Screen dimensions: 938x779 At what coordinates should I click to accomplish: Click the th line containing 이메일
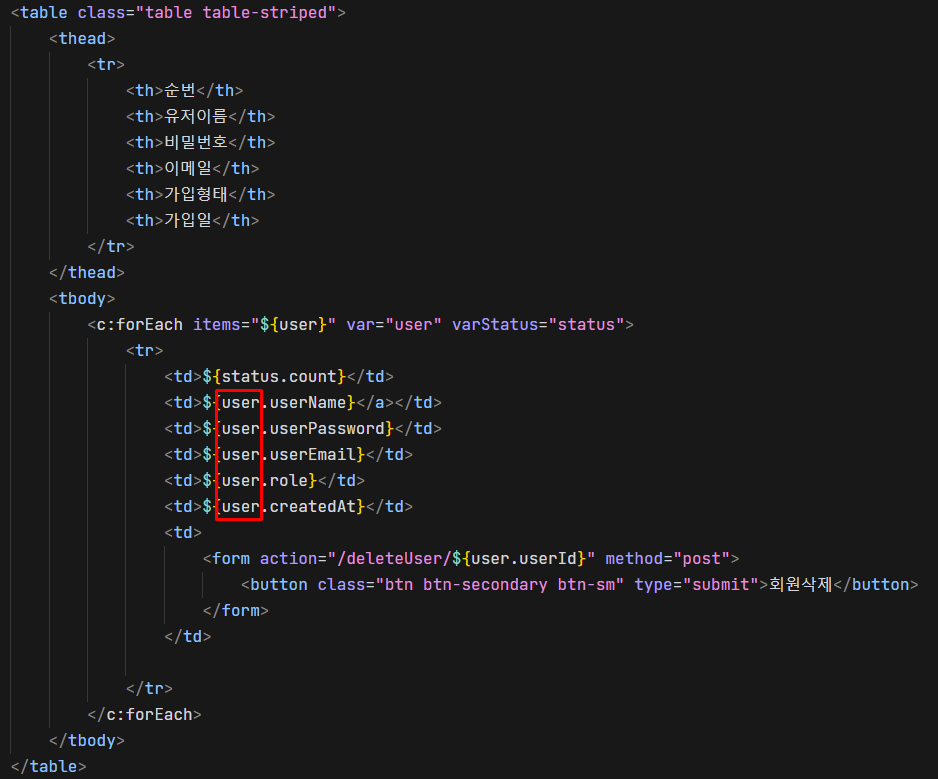coord(193,168)
